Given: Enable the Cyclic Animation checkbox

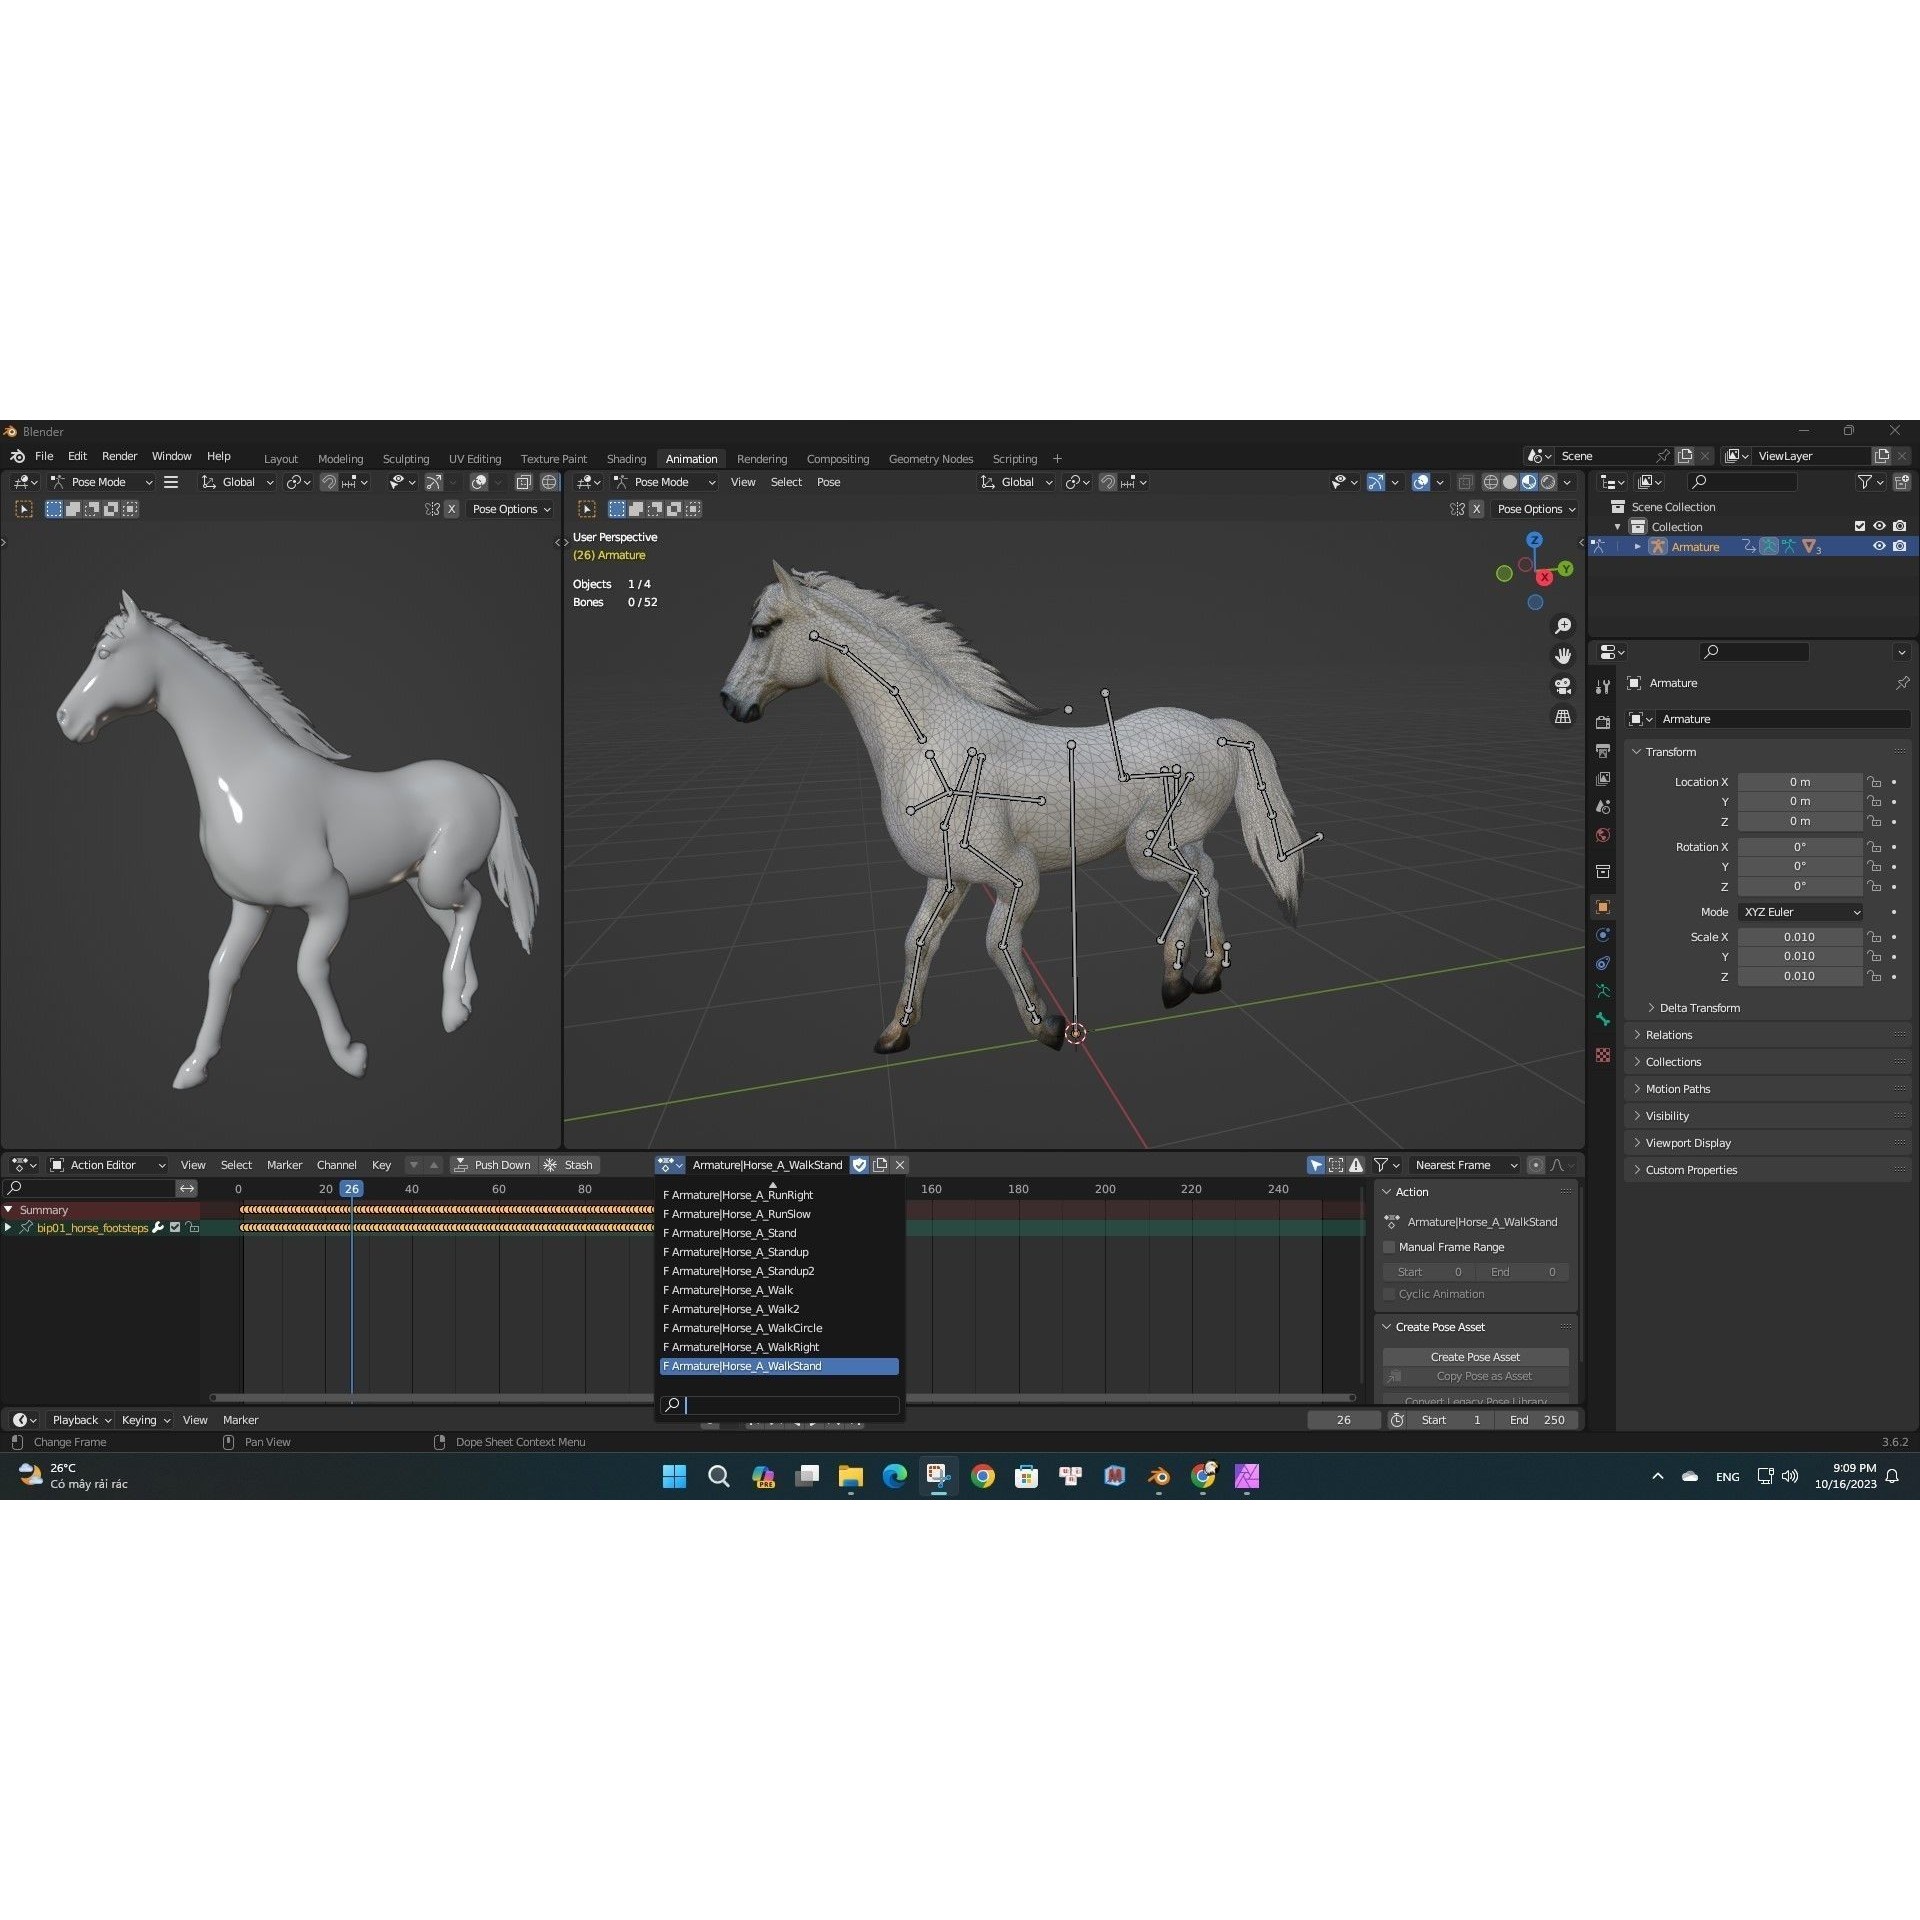Looking at the screenshot, I should coord(1389,1293).
